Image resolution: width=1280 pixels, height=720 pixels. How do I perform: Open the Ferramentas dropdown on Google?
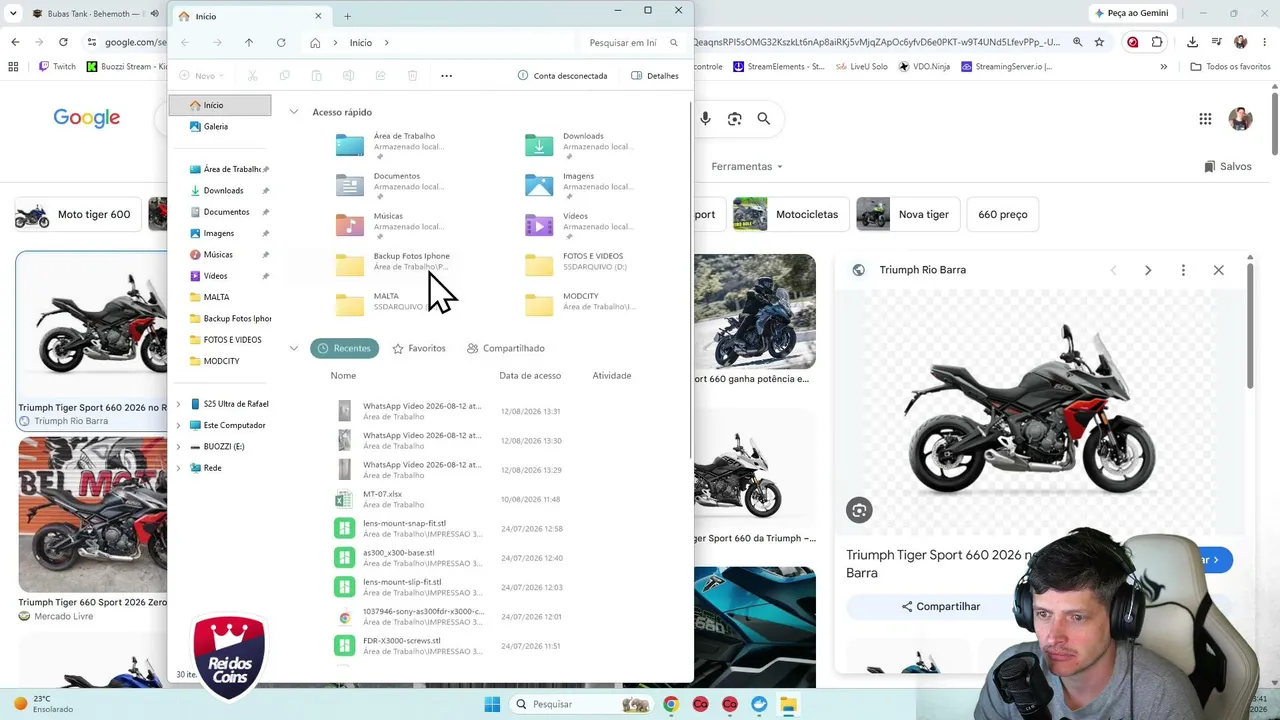(x=747, y=166)
